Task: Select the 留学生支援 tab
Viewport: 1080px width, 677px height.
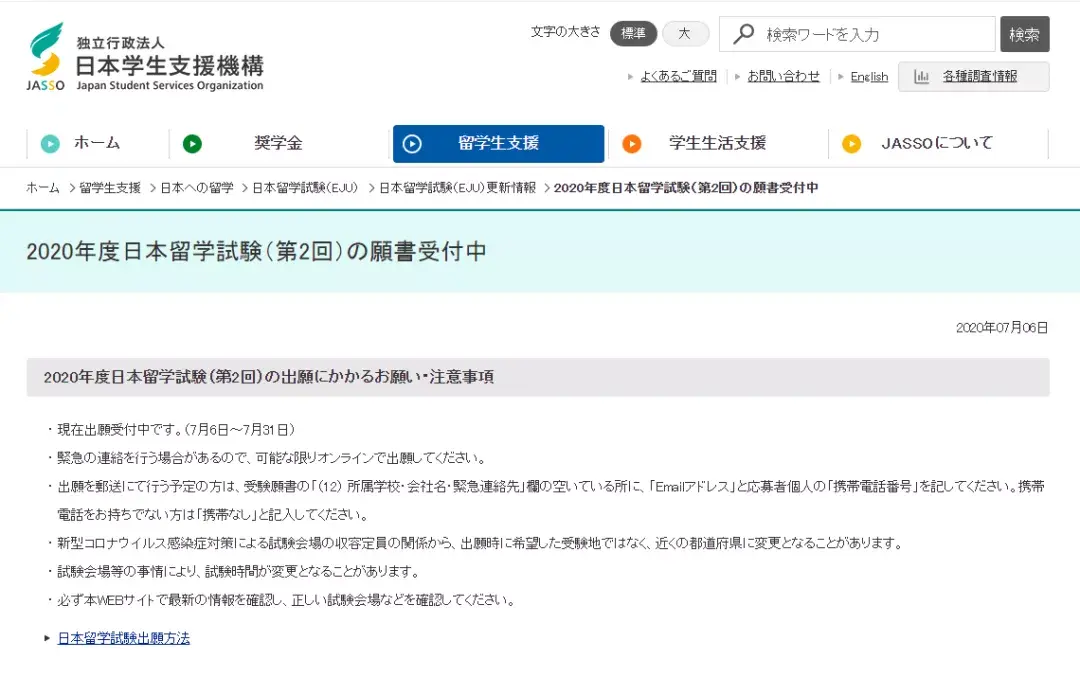Action: coord(497,143)
